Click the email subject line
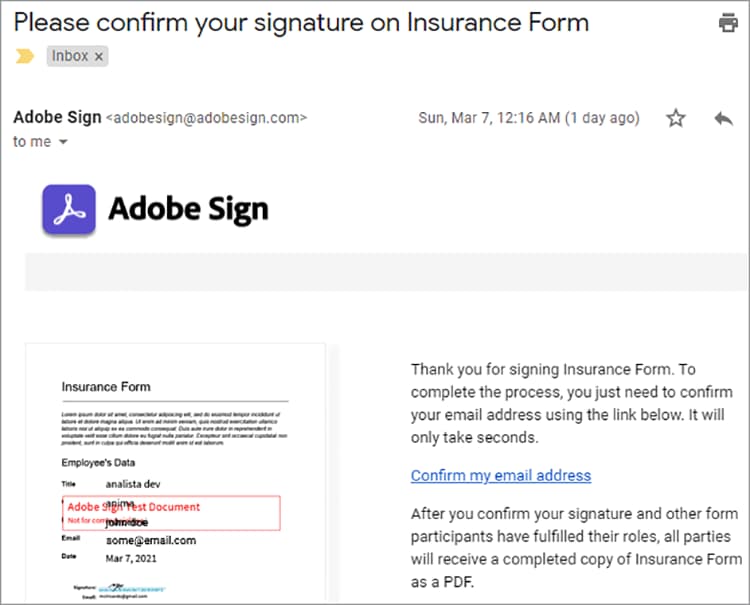 (x=301, y=22)
